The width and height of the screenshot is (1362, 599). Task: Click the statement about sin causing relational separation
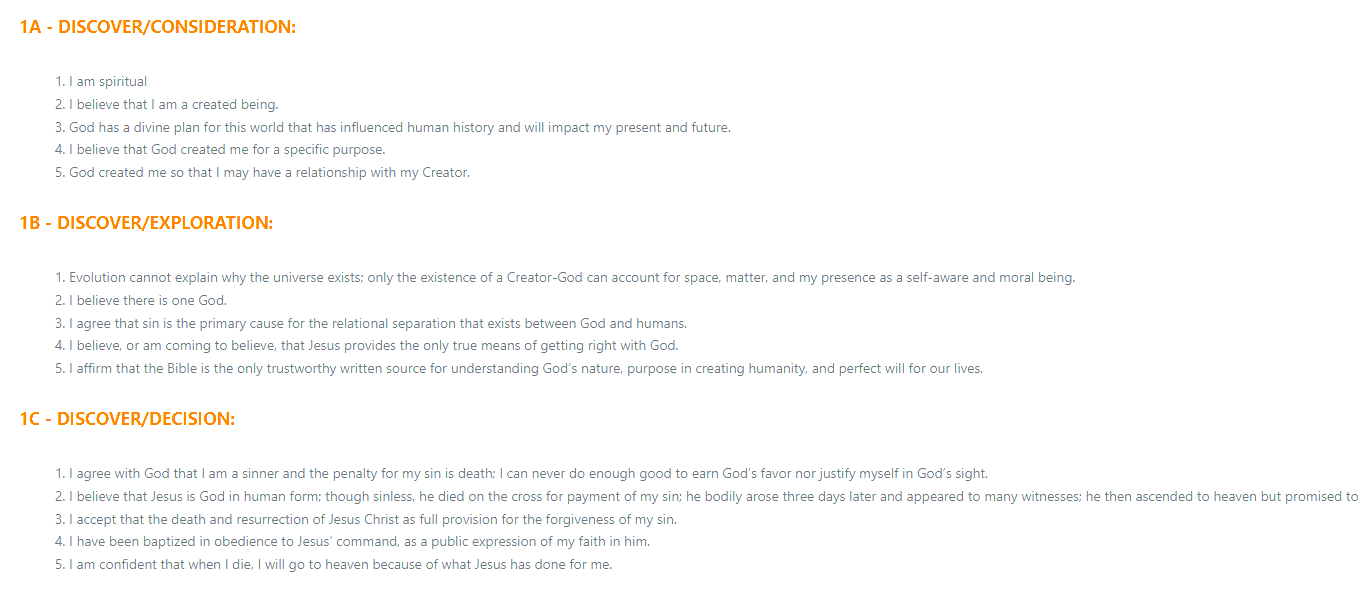click(378, 324)
